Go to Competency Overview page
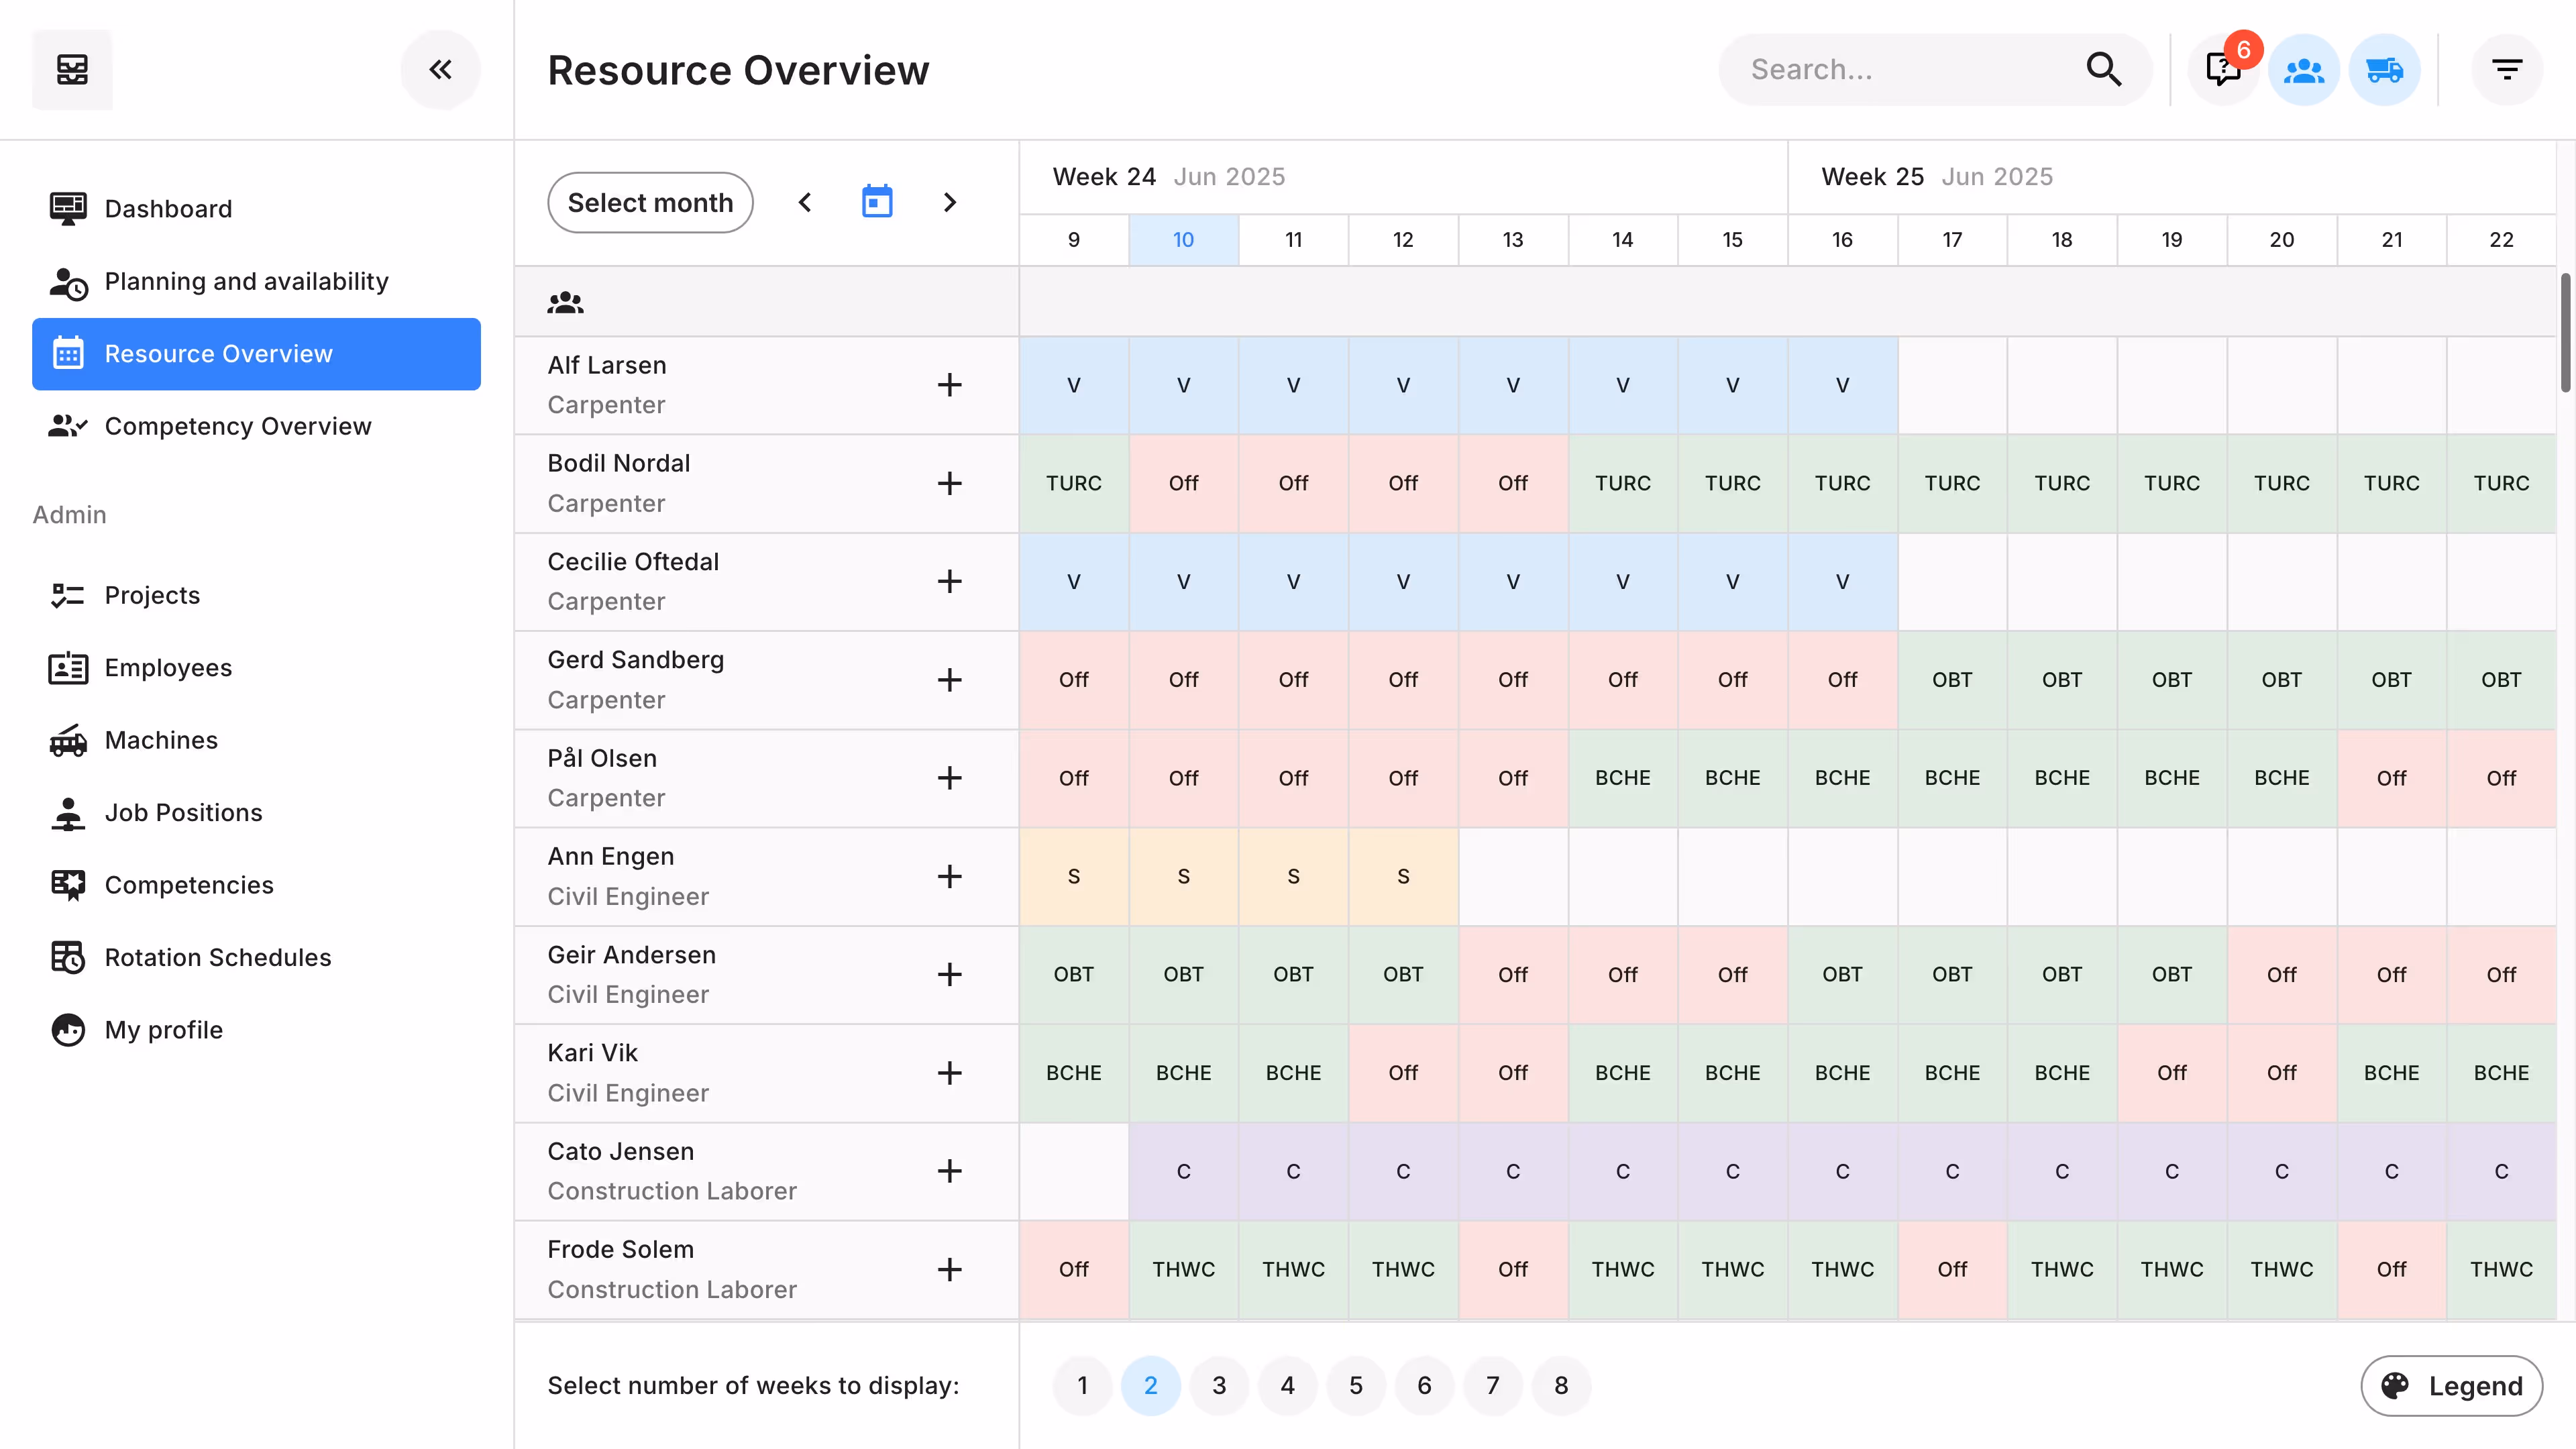 coord(237,426)
